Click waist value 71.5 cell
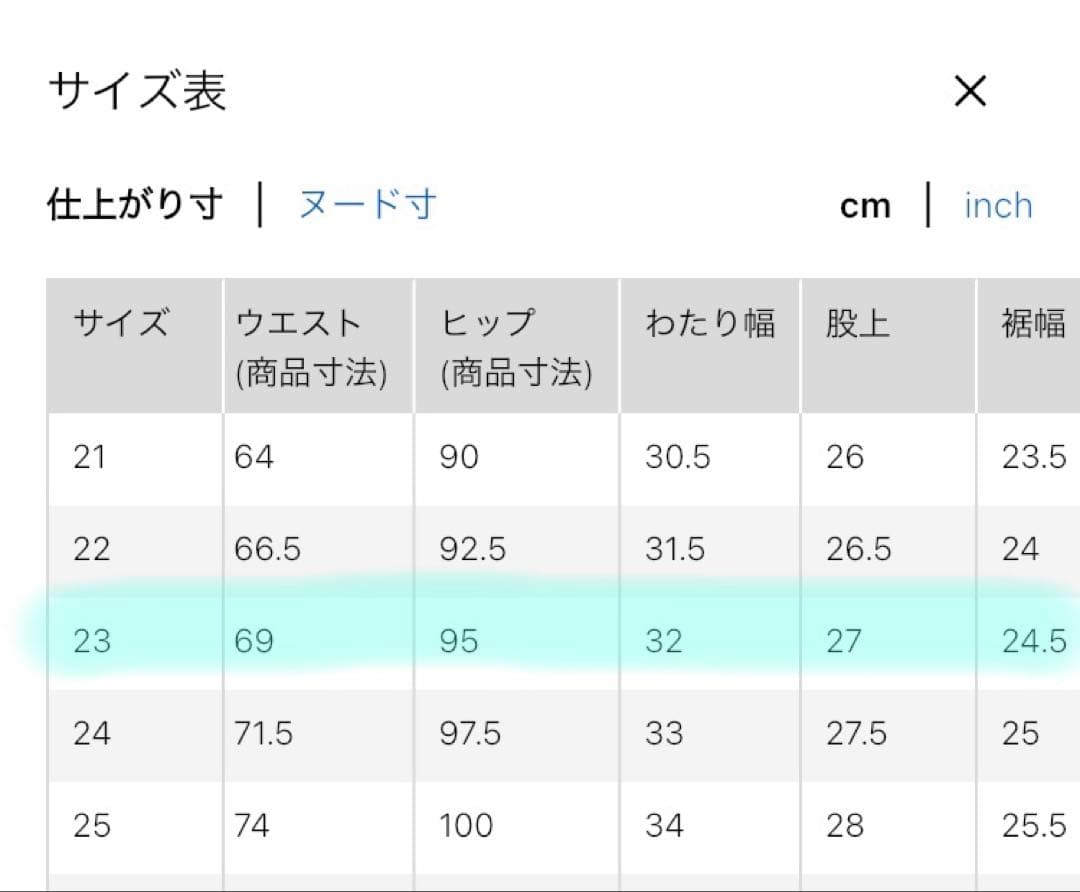Viewport: 1080px width, 892px height. click(x=319, y=734)
